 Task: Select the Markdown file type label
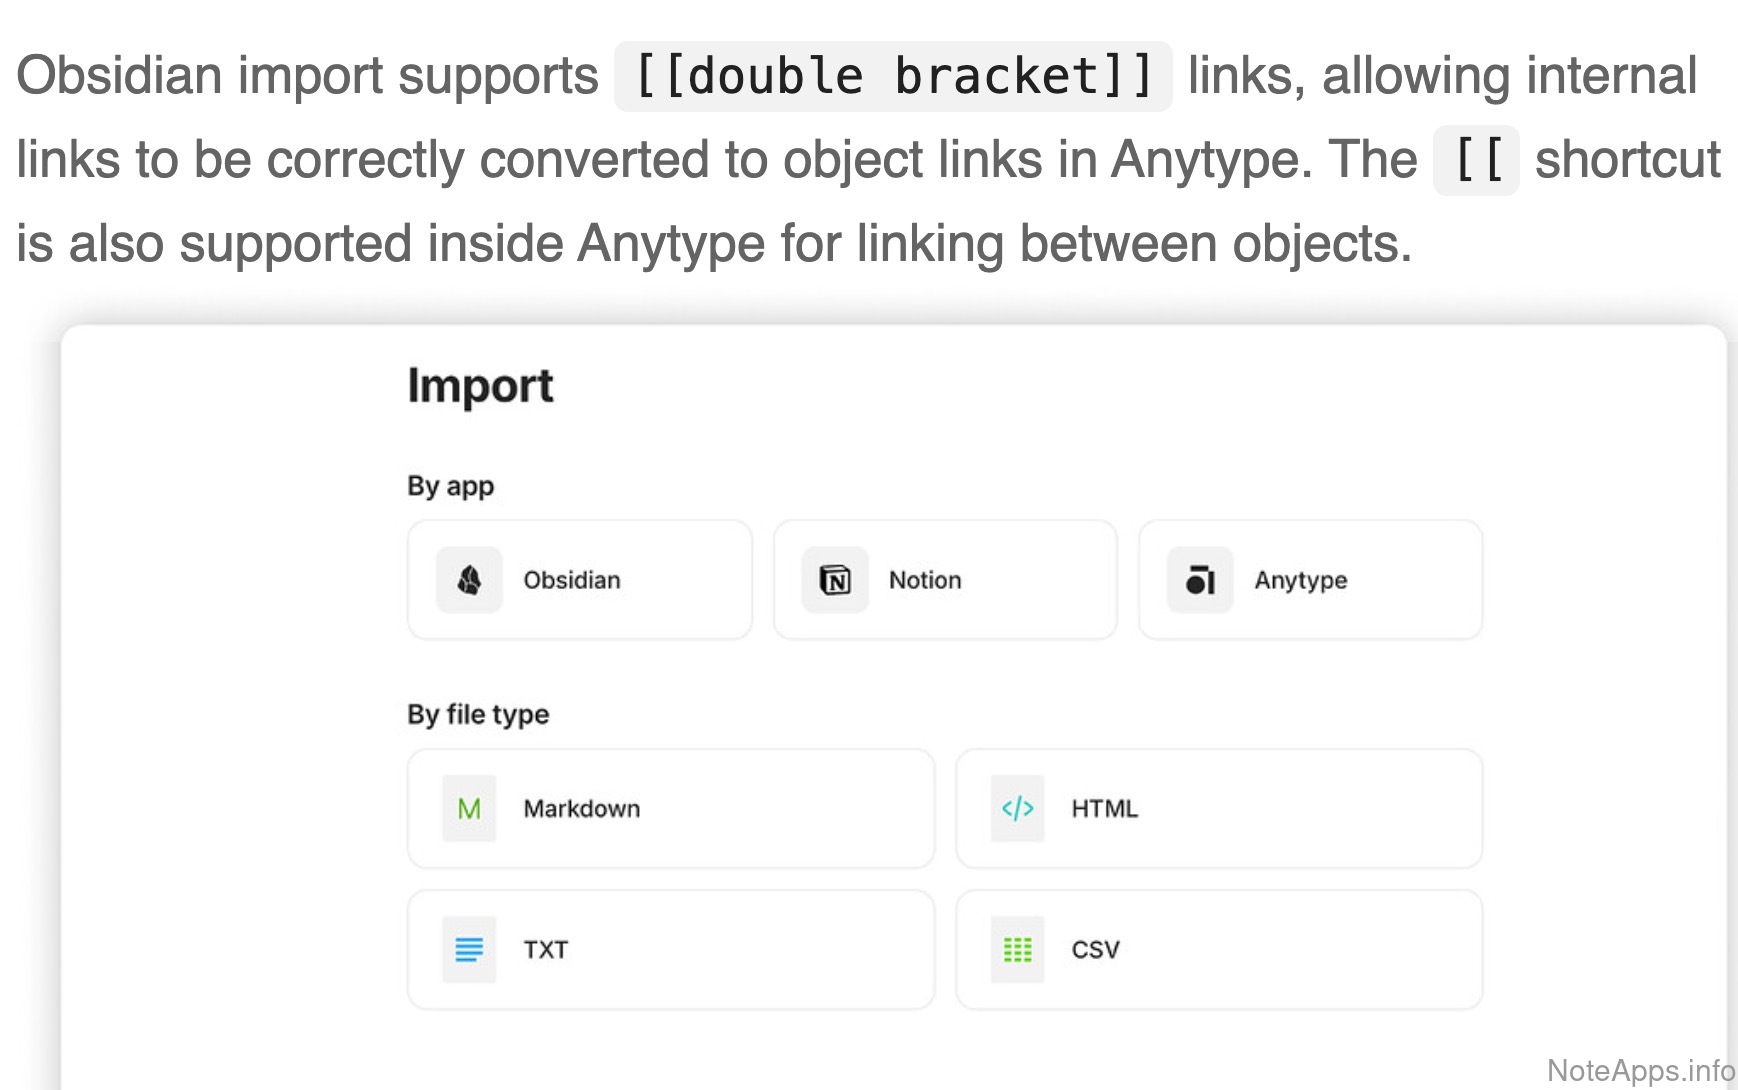(582, 809)
